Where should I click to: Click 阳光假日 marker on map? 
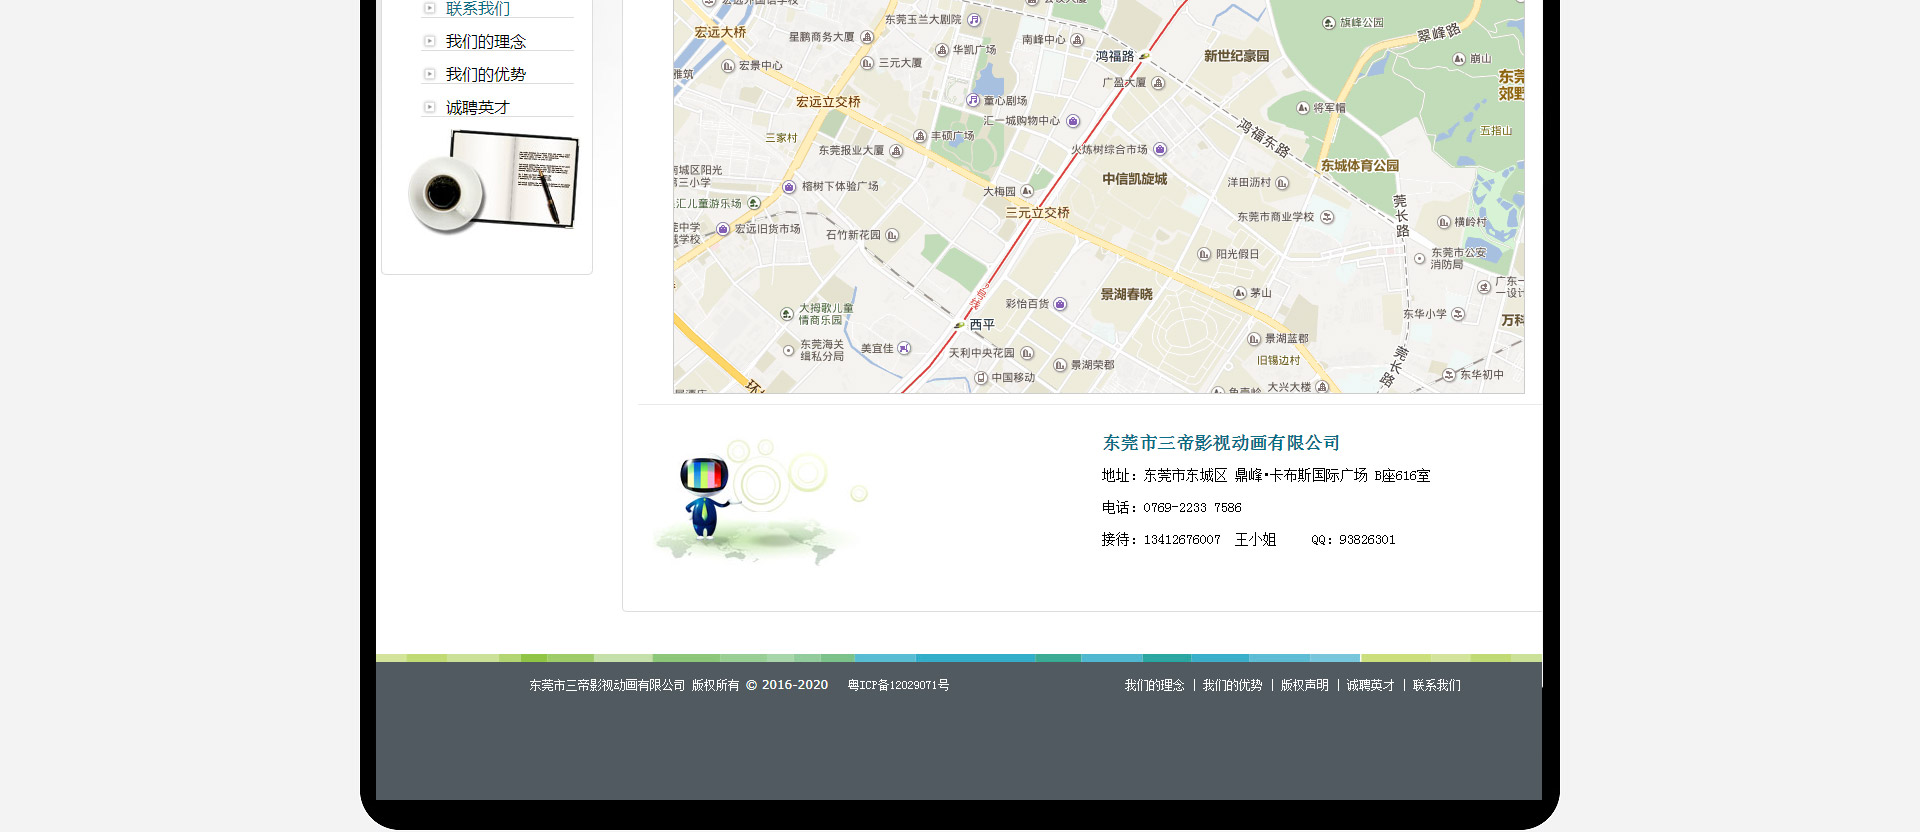click(x=1204, y=254)
